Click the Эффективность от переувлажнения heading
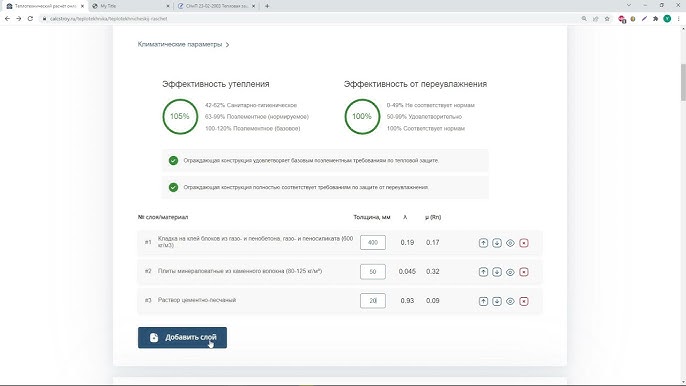Image resolution: width=686 pixels, height=386 pixels. [x=415, y=84]
